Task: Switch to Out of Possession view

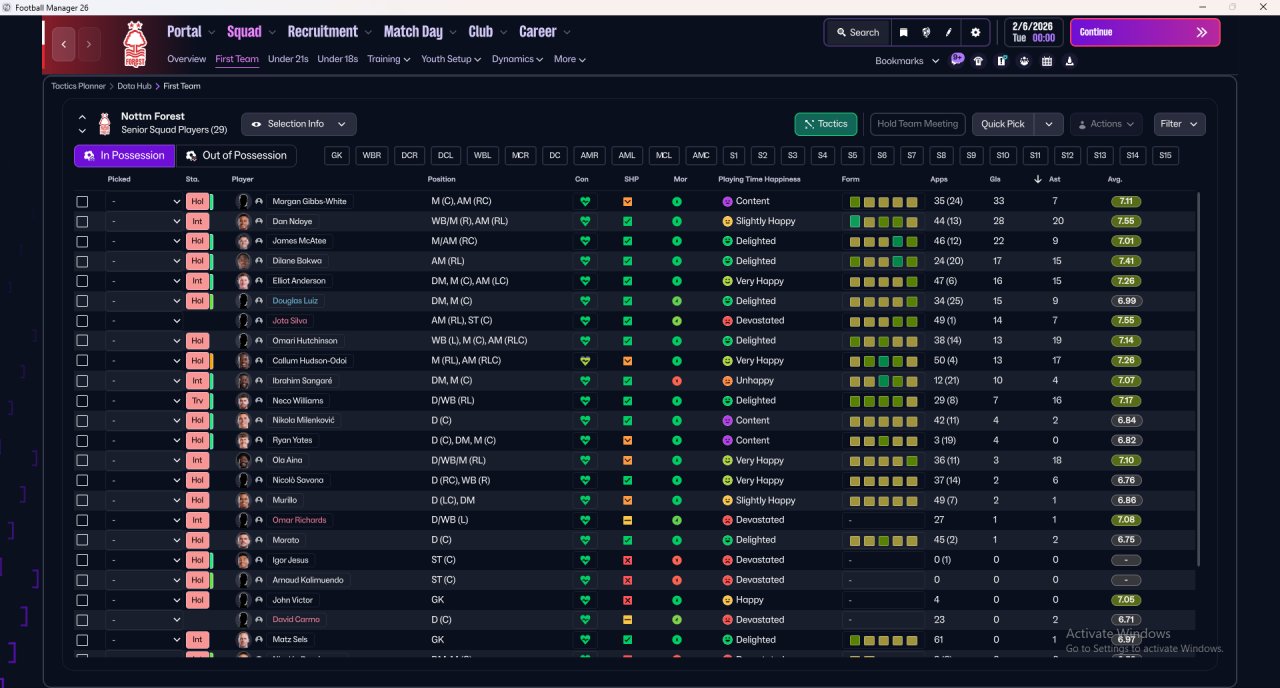Action: (x=236, y=156)
